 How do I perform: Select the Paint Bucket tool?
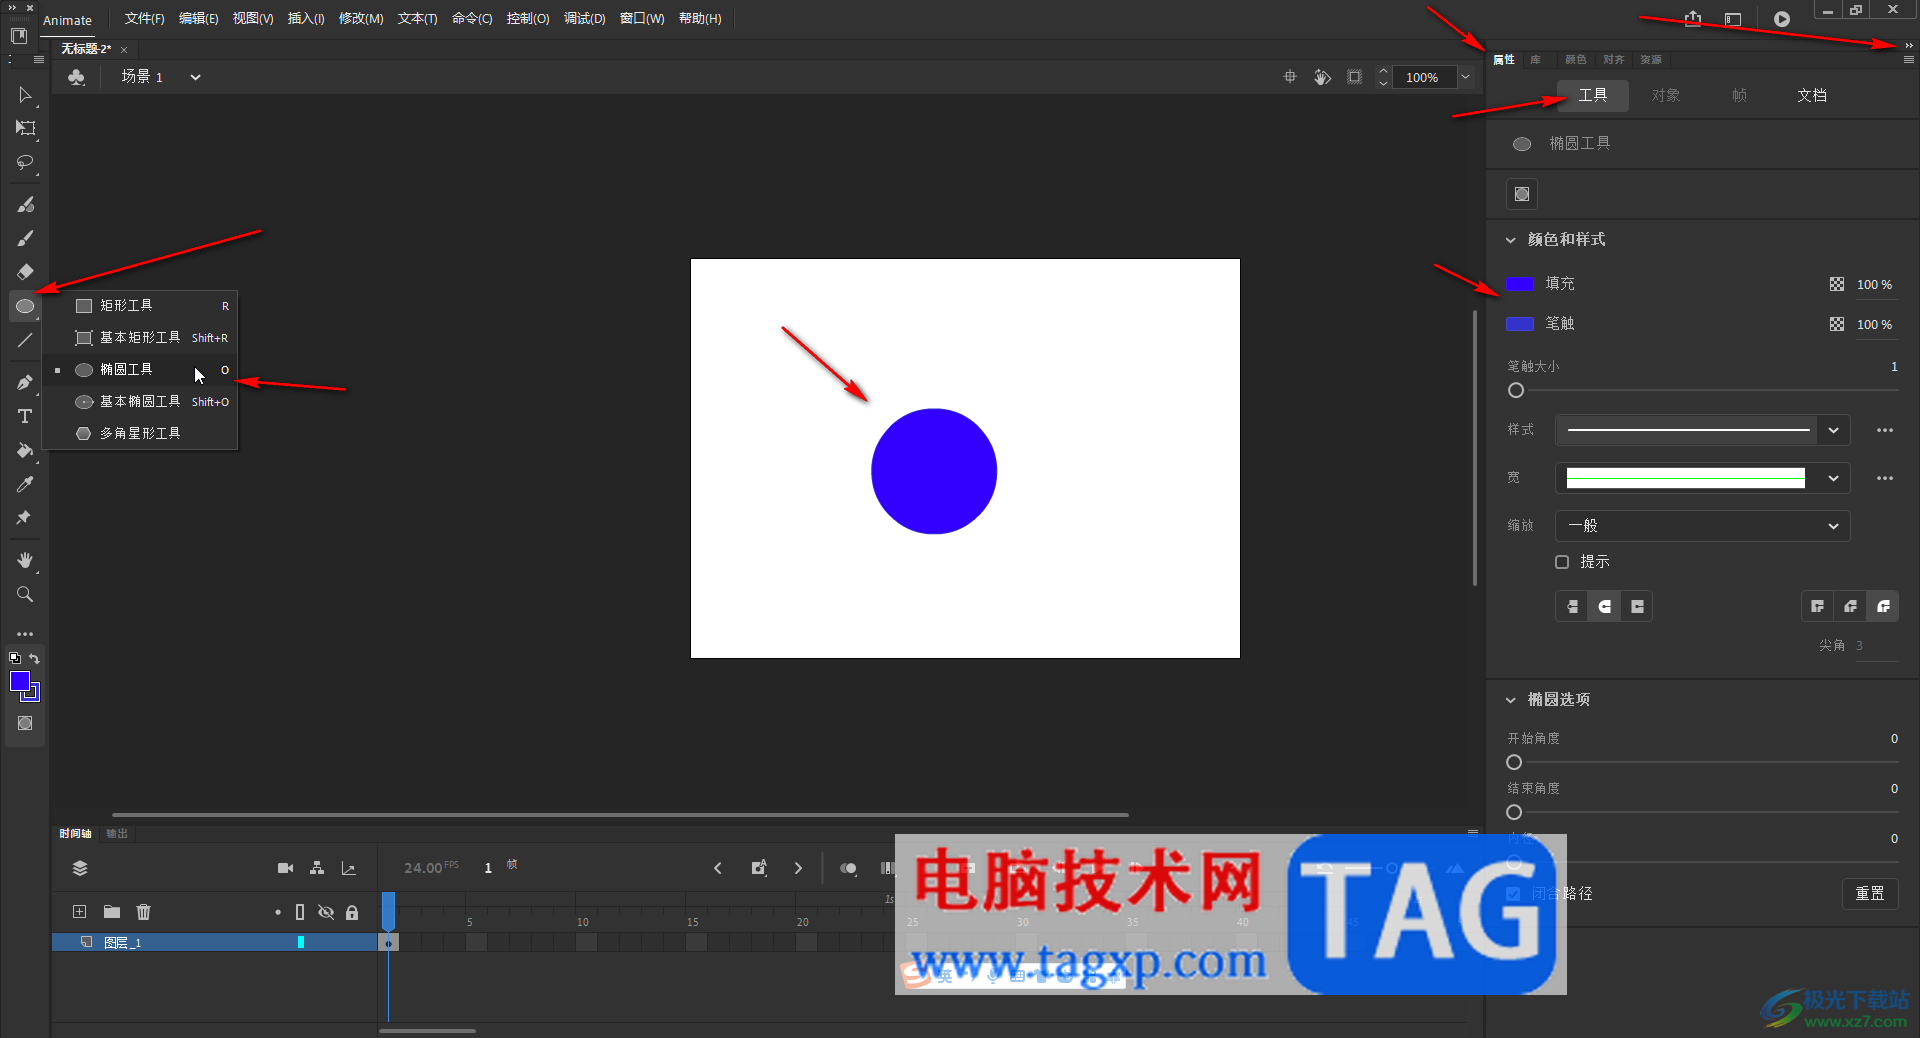tap(25, 450)
